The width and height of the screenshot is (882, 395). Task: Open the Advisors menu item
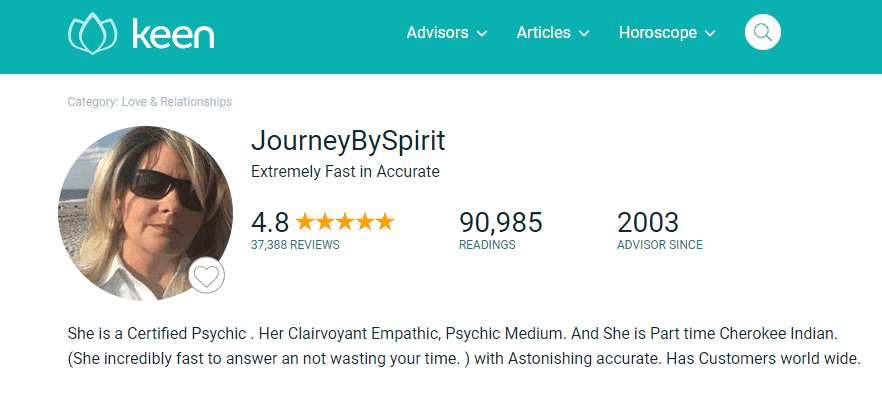click(x=437, y=33)
